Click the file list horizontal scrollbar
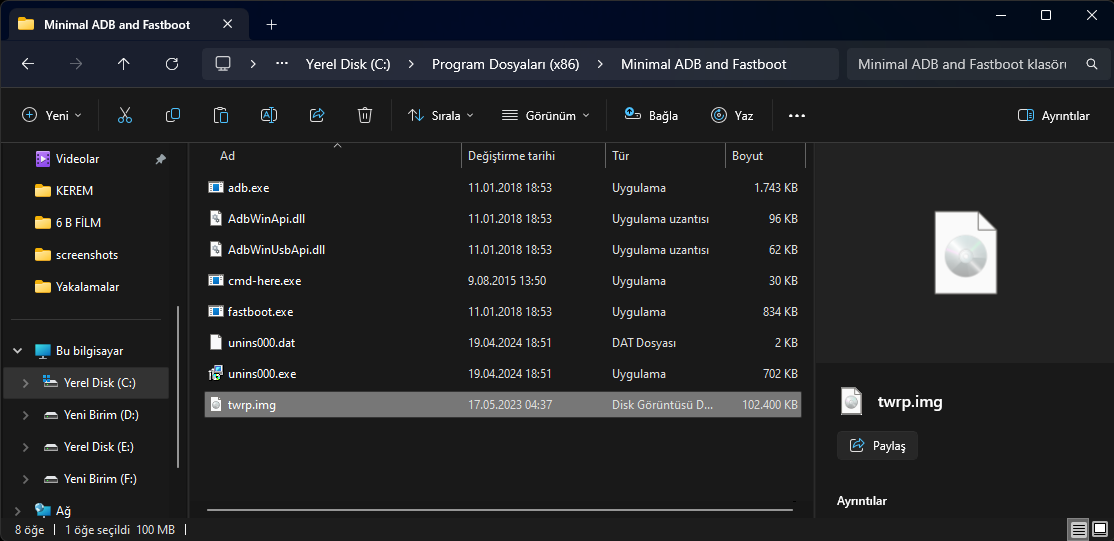The height and width of the screenshot is (541, 1114). [x=500, y=510]
